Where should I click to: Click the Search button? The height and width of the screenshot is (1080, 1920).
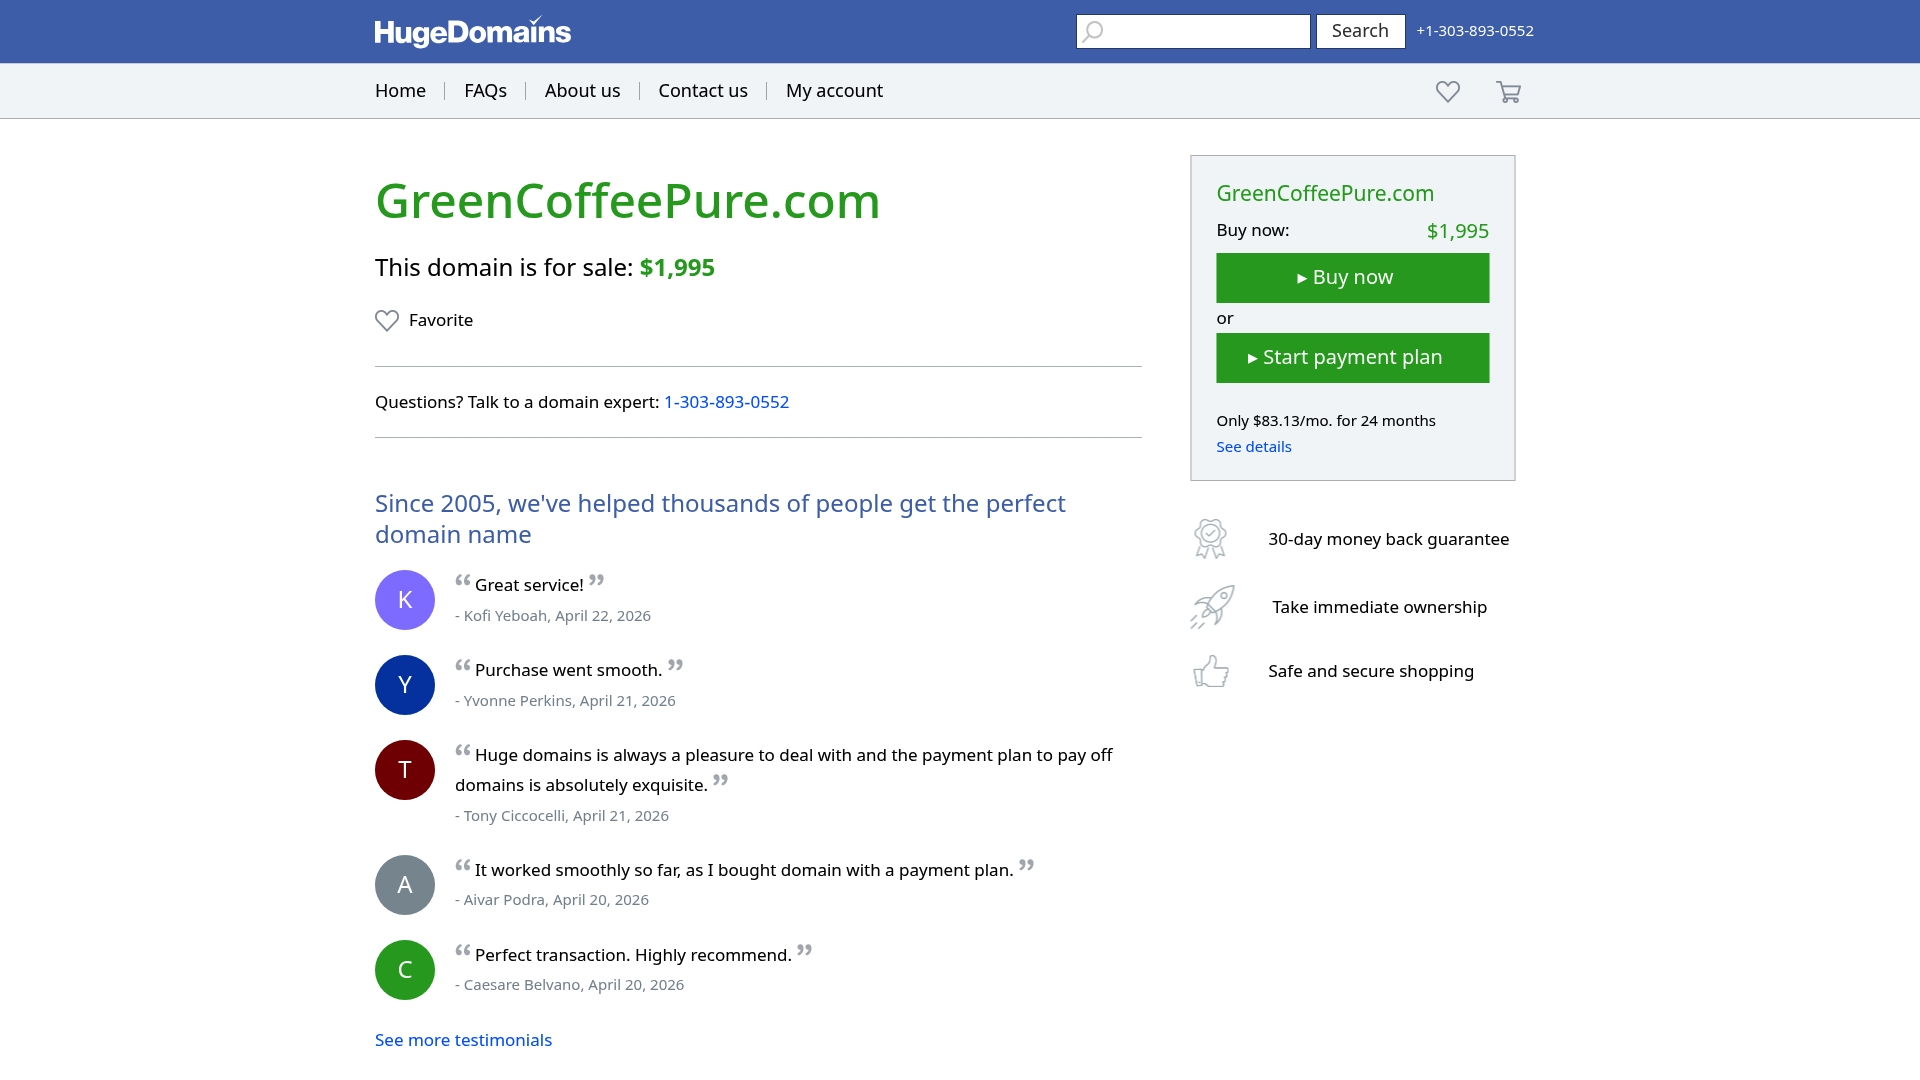1360,31
